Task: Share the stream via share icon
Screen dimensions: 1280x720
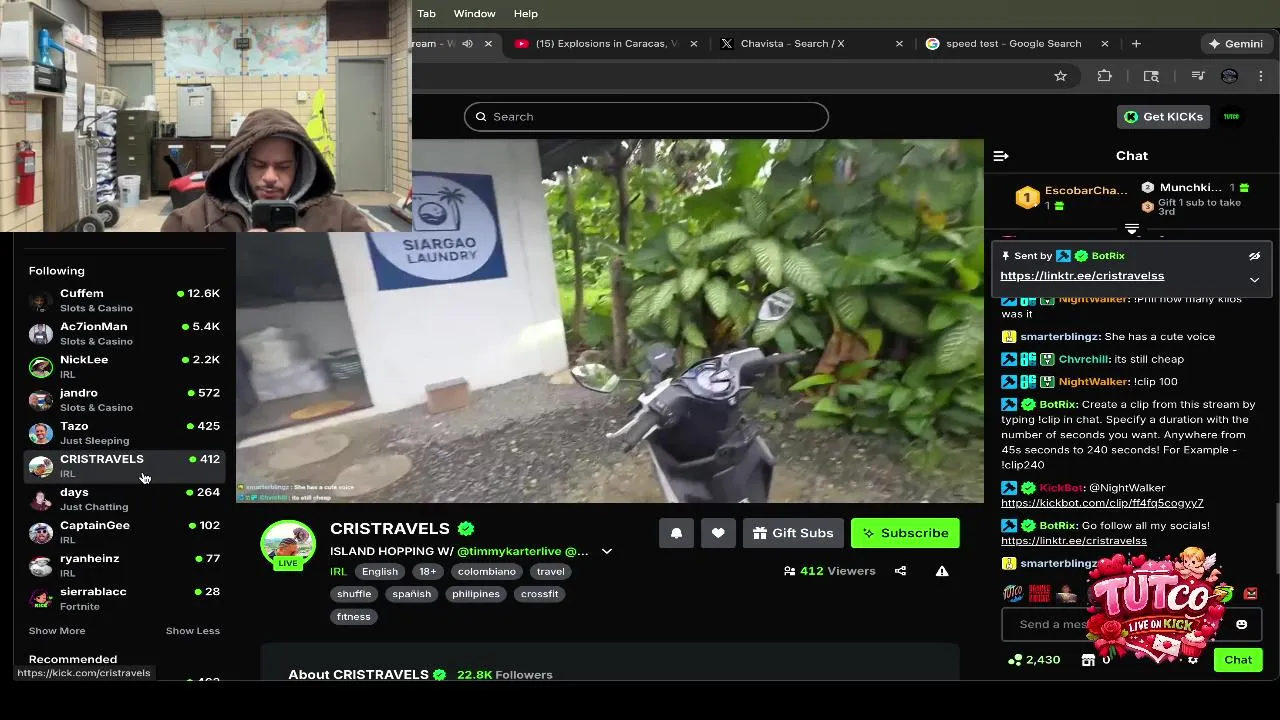Action: (x=900, y=571)
